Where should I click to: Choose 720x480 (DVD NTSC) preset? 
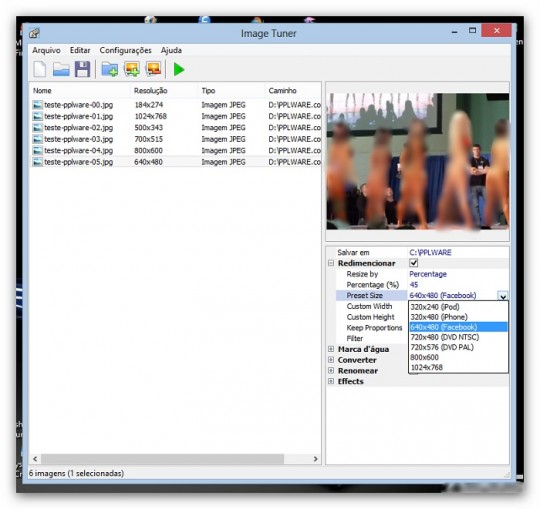458,337
